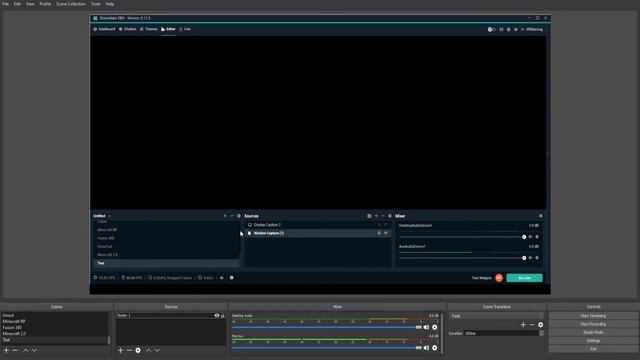Screen dimensions: 640x360
Task: Open source properties gear in Streamlabs Sources
Action: pos(390,216)
